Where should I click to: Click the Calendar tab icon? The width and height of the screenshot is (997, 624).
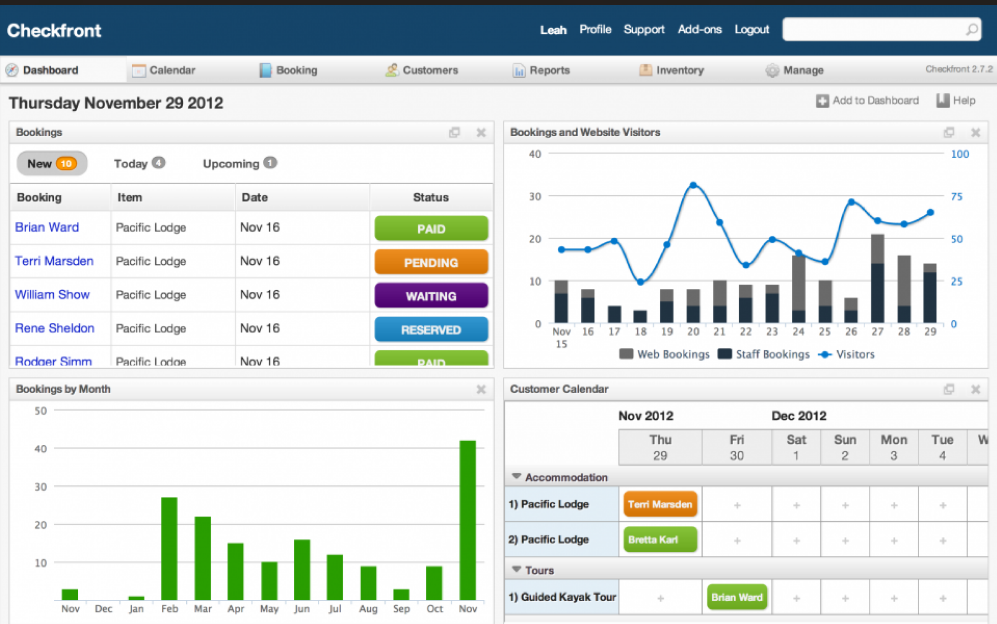(139, 71)
